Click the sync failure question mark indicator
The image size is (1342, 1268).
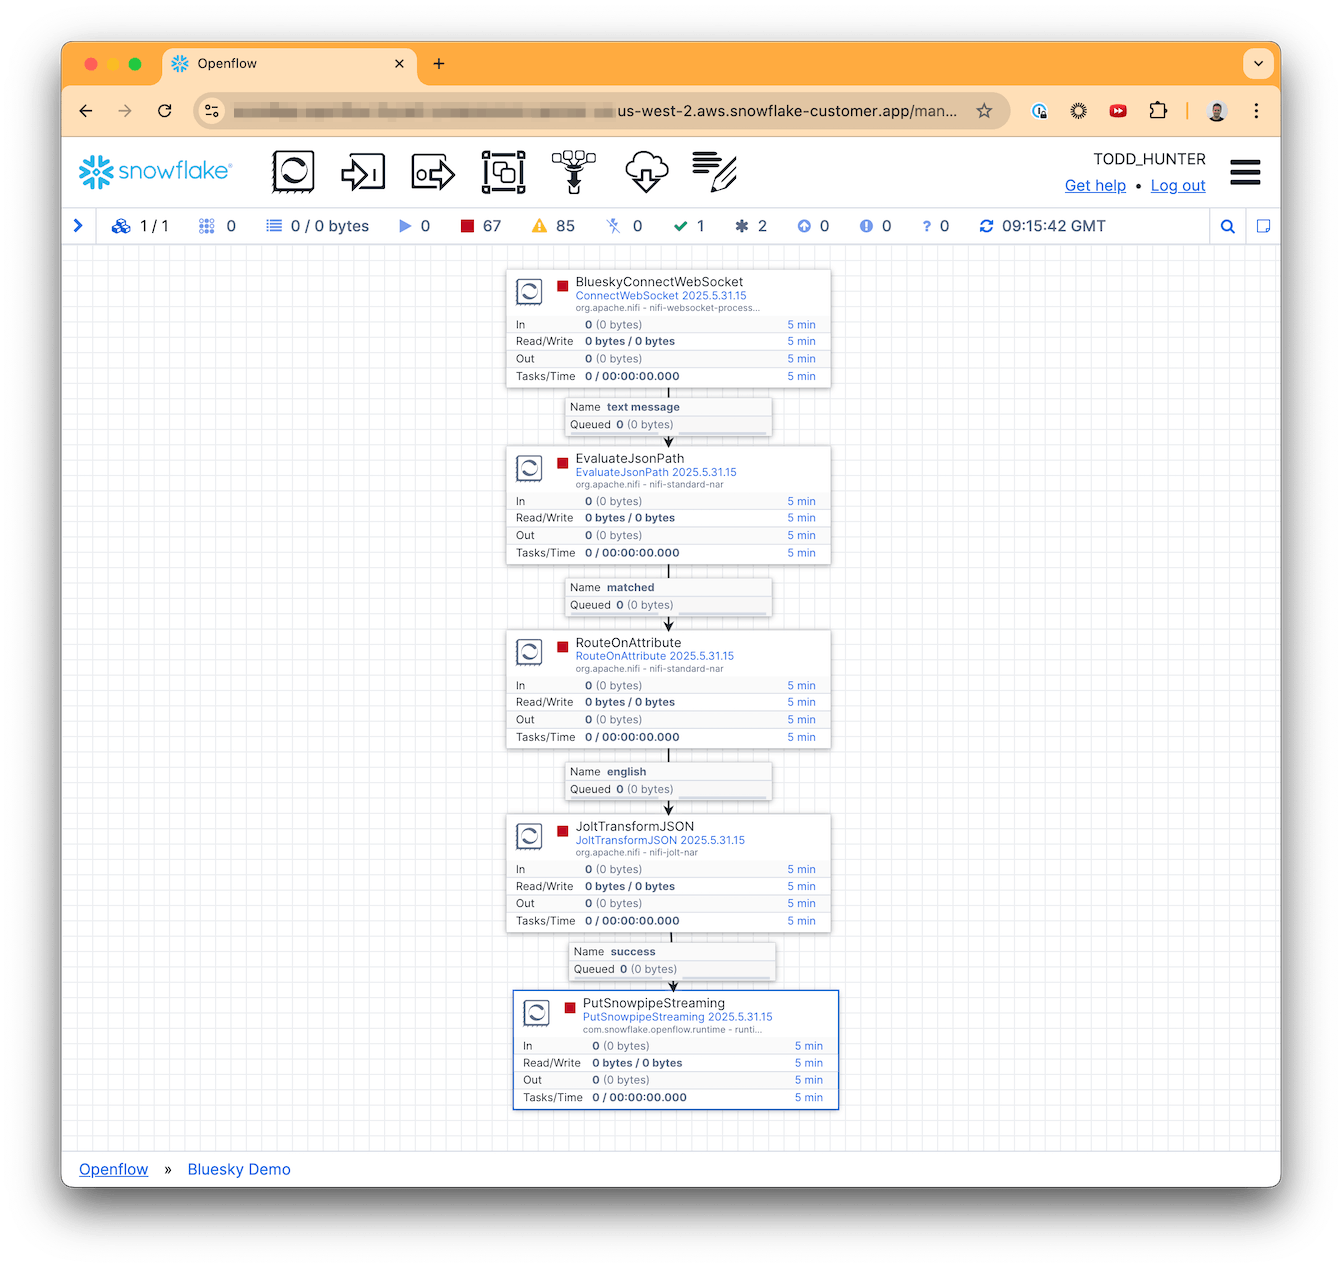coord(935,226)
